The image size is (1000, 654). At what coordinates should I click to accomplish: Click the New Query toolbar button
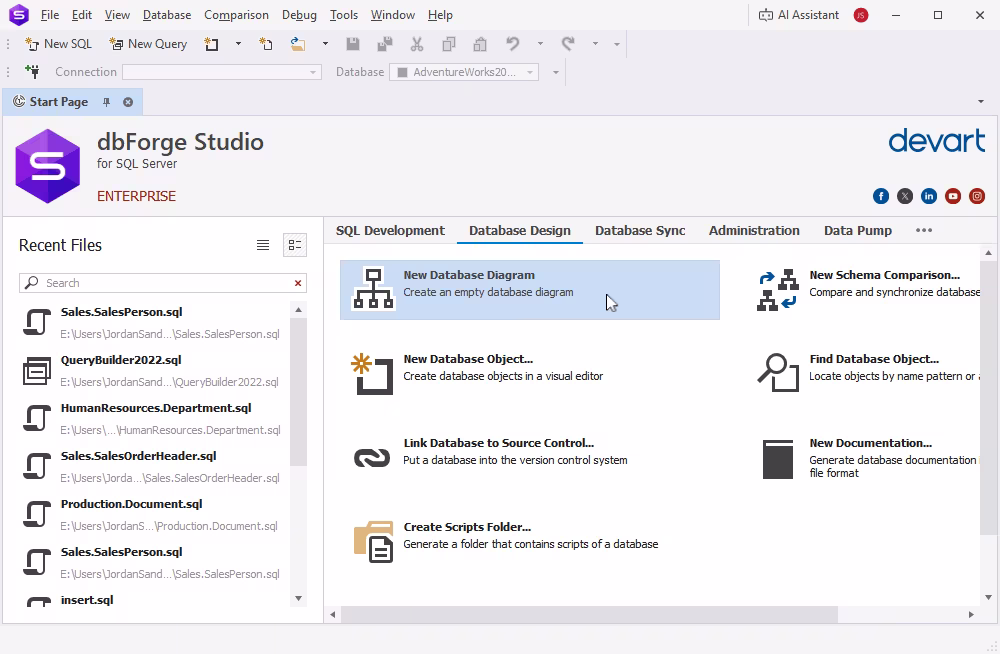pos(148,44)
